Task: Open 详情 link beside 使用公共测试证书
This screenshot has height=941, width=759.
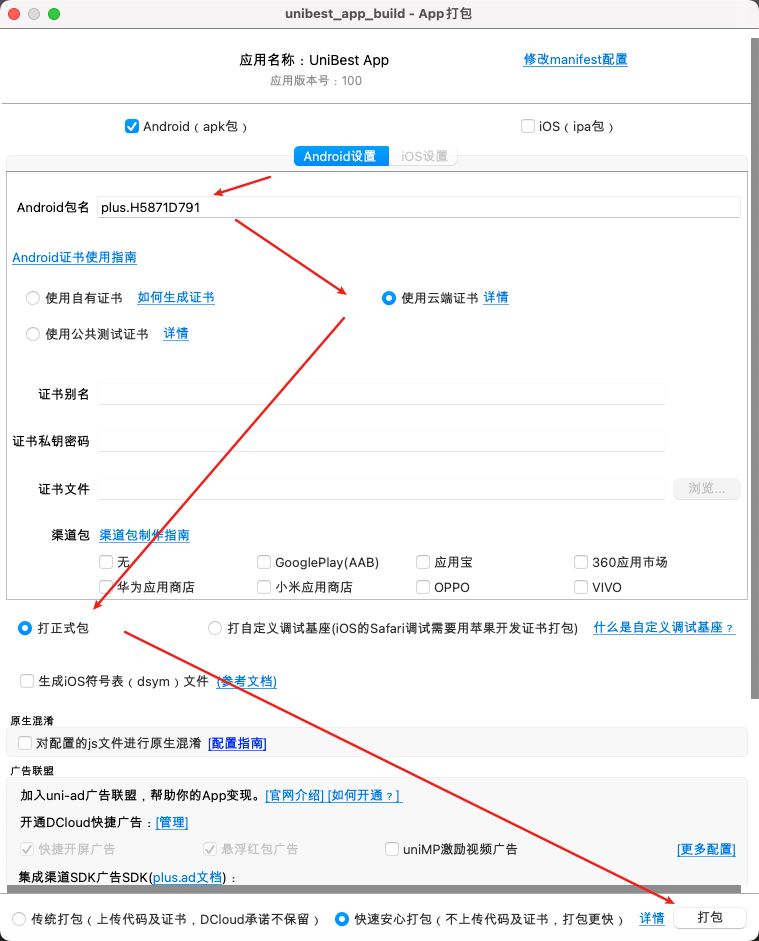Action: pos(176,333)
